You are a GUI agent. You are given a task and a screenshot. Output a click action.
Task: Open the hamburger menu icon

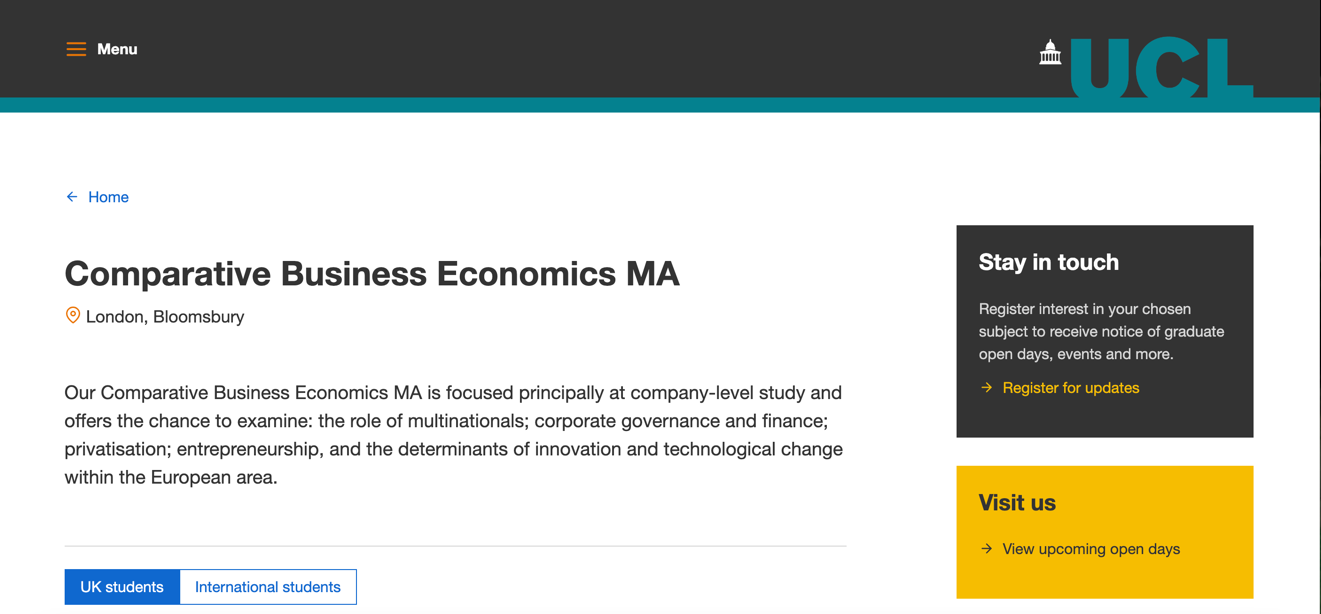(76, 49)
